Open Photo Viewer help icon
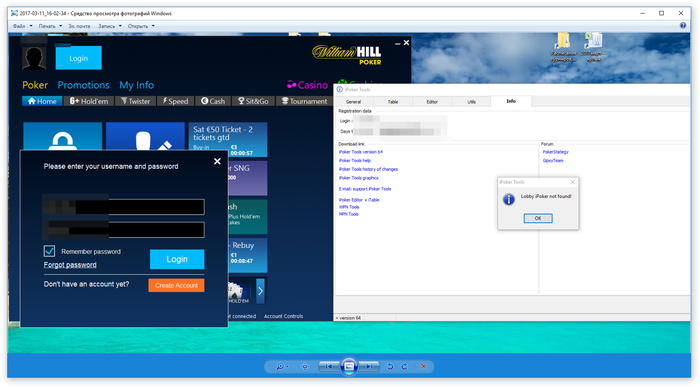 [683, 26]
